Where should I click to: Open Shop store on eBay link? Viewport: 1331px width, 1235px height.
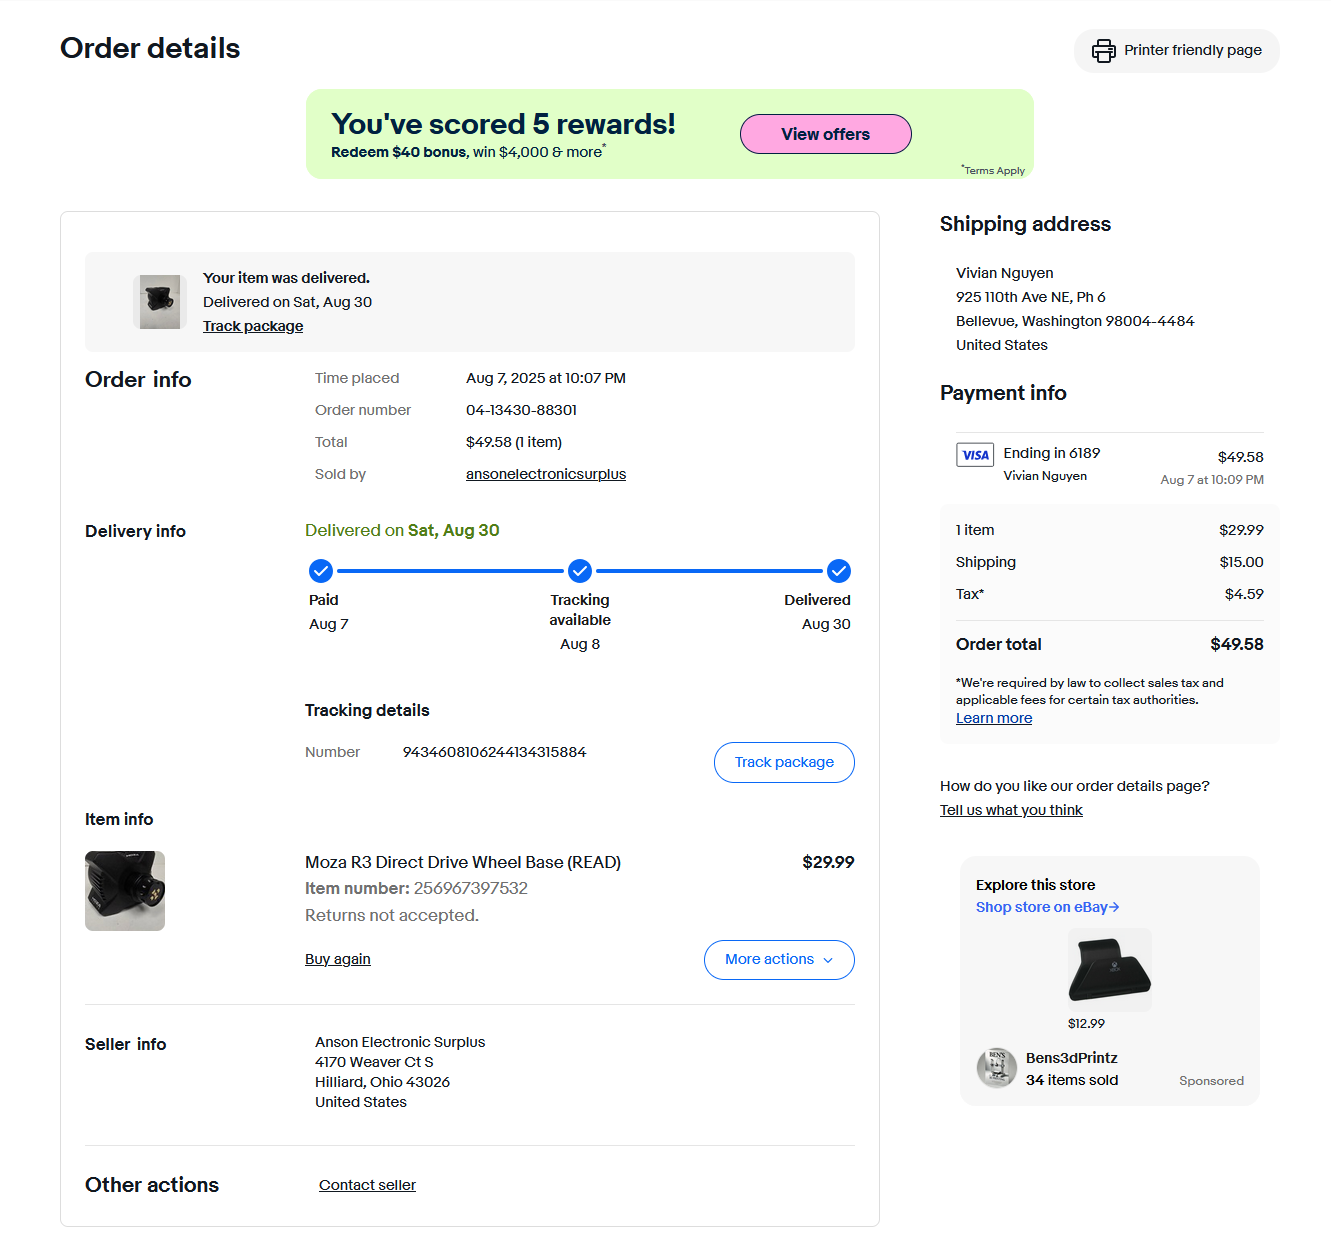pyautogui.click(x=1047, y=907)
